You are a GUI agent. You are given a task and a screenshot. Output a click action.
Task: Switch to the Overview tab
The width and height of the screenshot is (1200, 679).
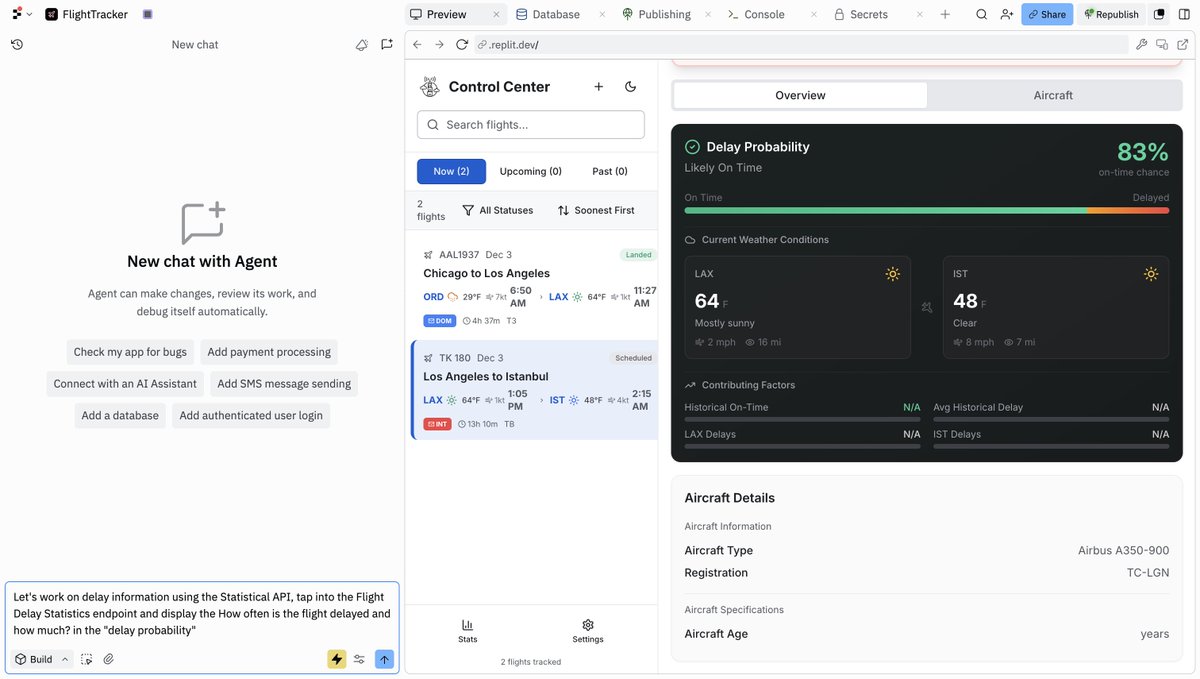tap(800, 95)
